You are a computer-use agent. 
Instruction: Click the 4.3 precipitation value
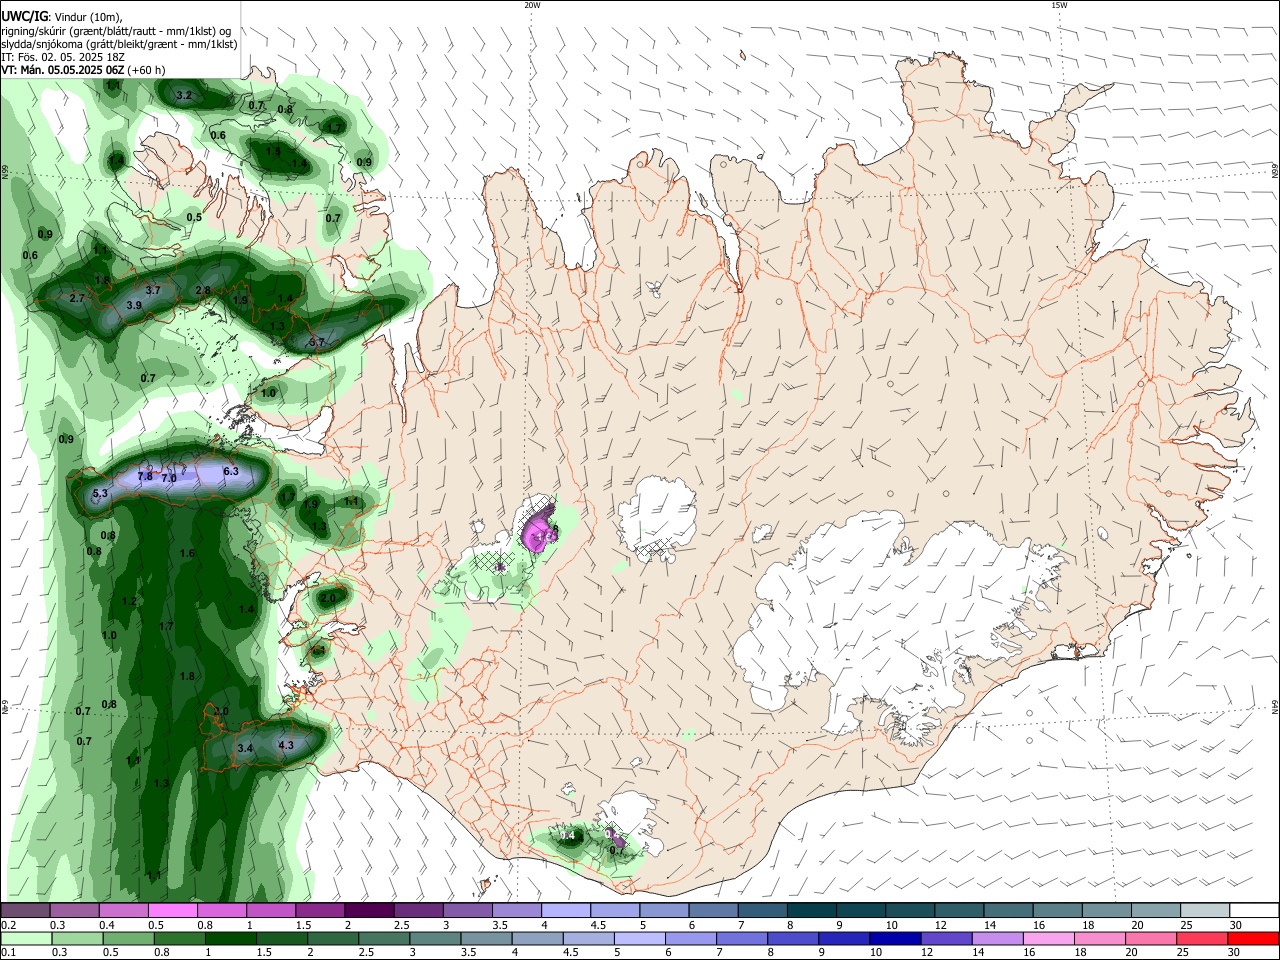click(x=286, y=745)
